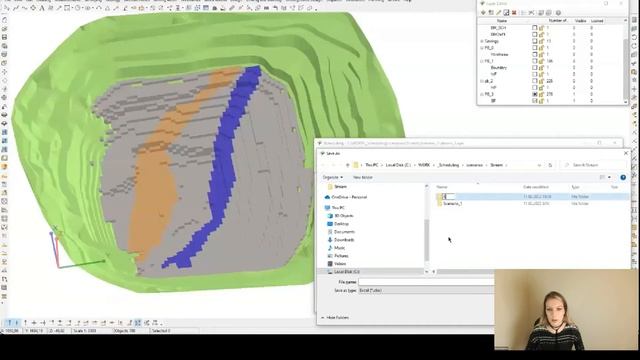Click the scenarios breadcrumb in address bar
This screenshot has height=360, width=640.
(474, 165)
